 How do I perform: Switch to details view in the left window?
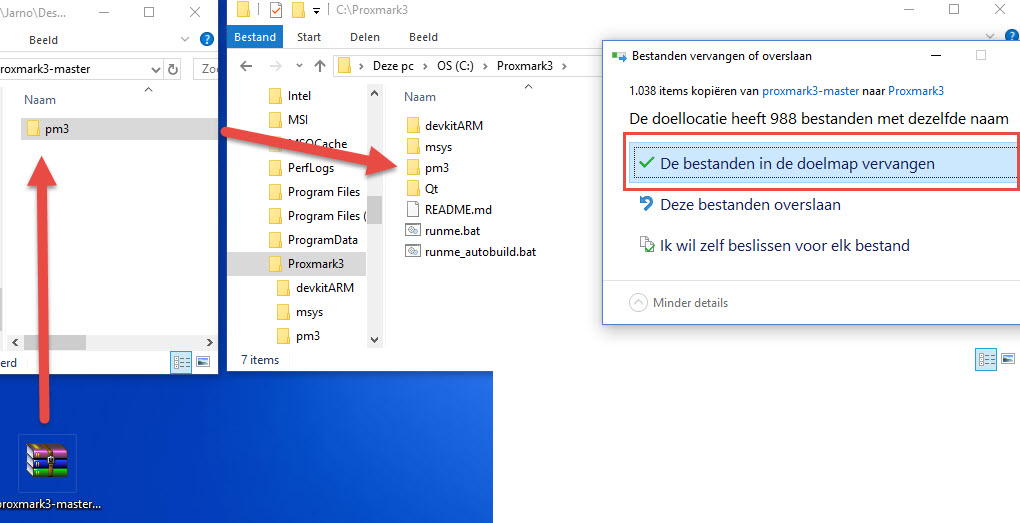[x=181, y=362]
